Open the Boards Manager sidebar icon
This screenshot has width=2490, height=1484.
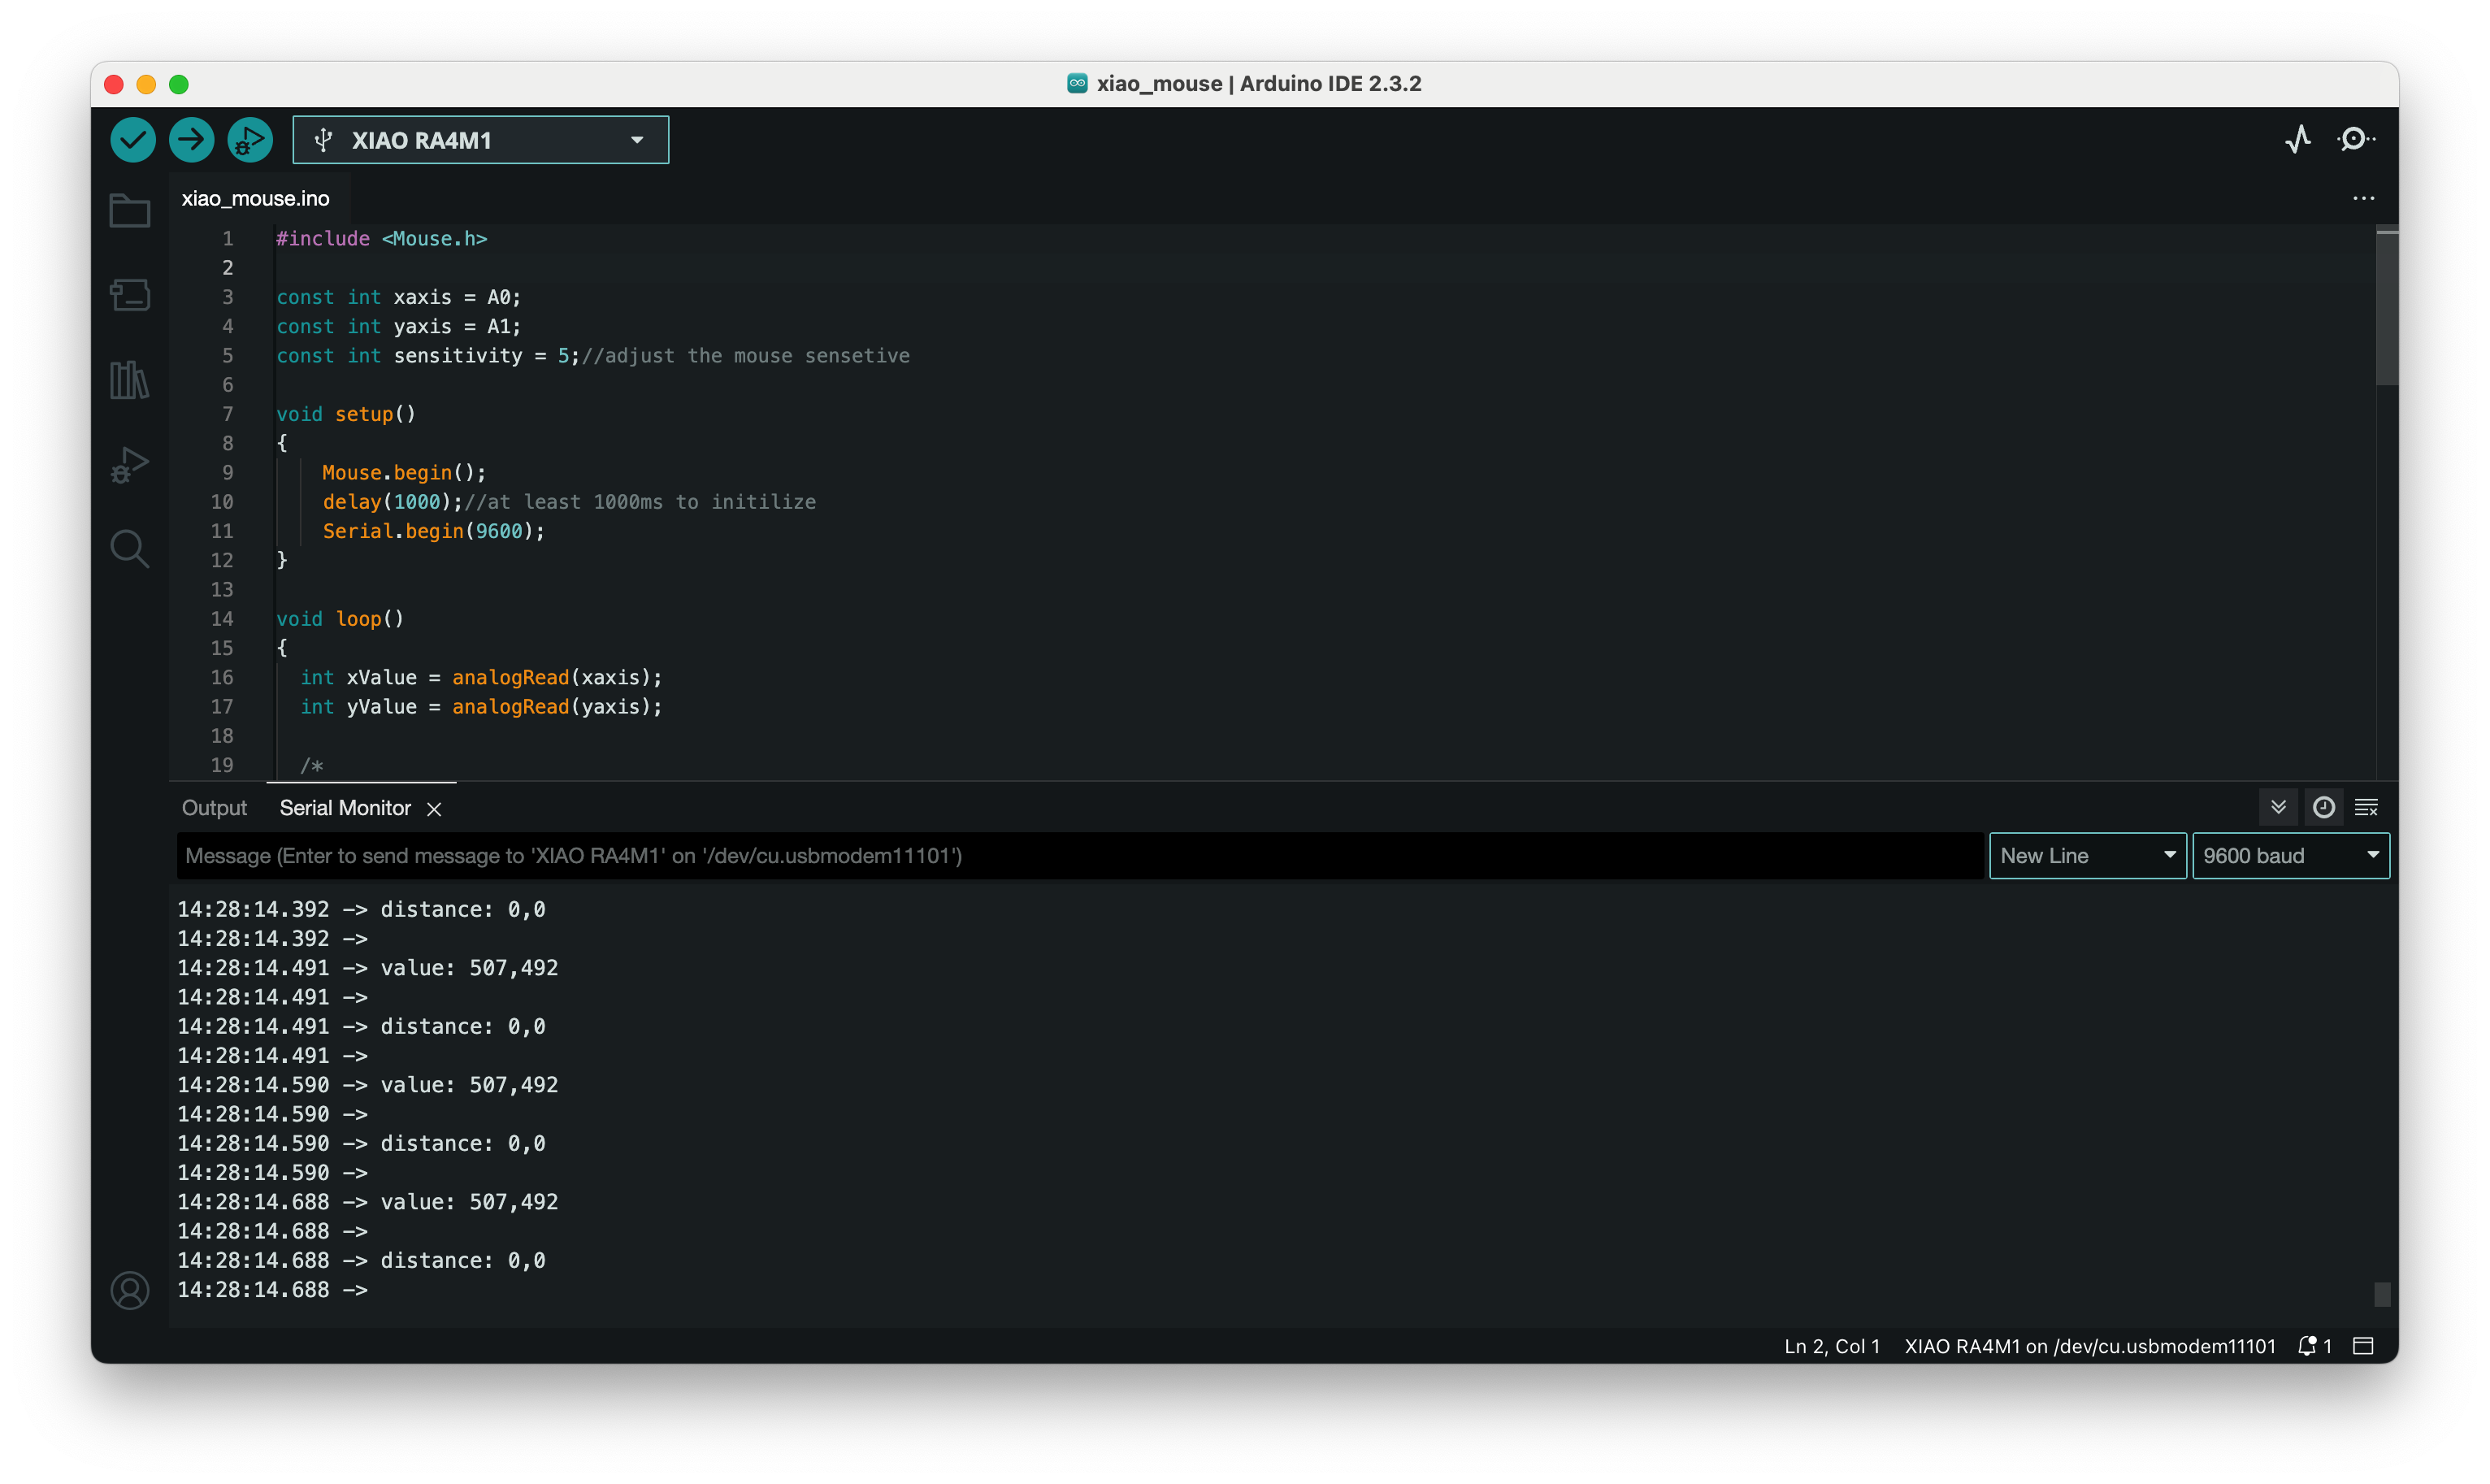(130, 295)
